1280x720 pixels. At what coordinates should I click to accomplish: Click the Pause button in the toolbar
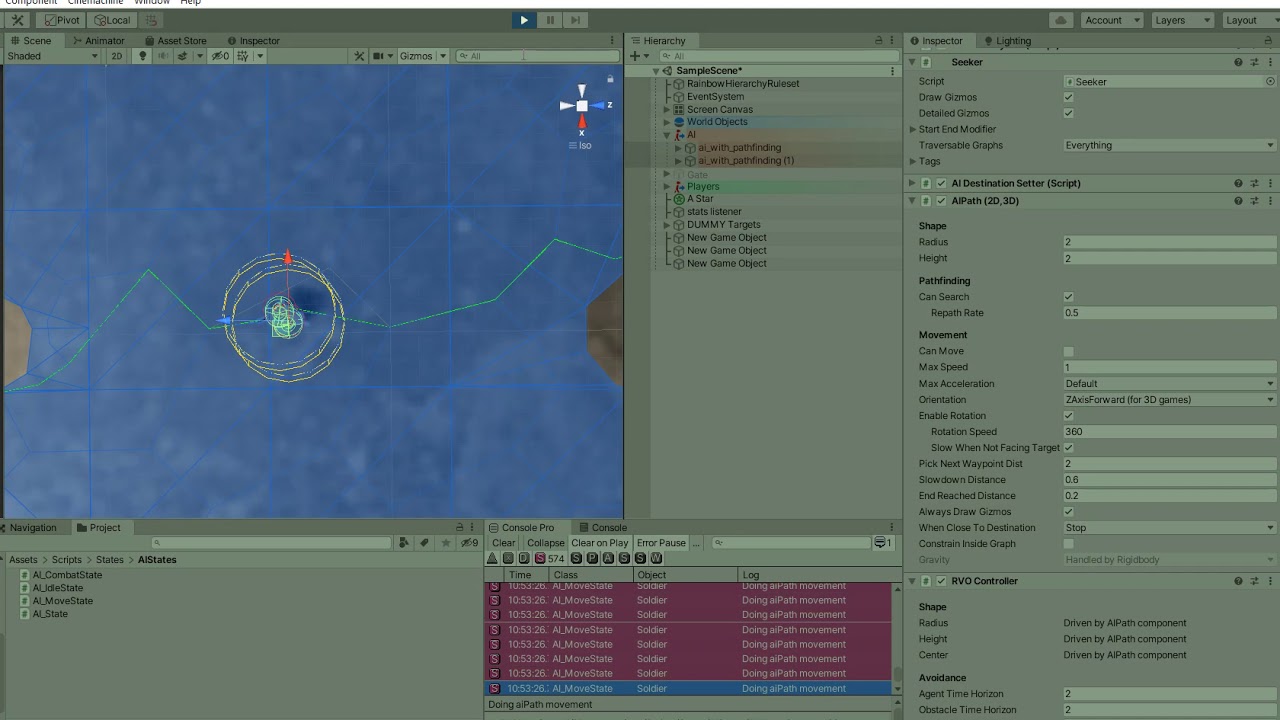tap(550, 20)
